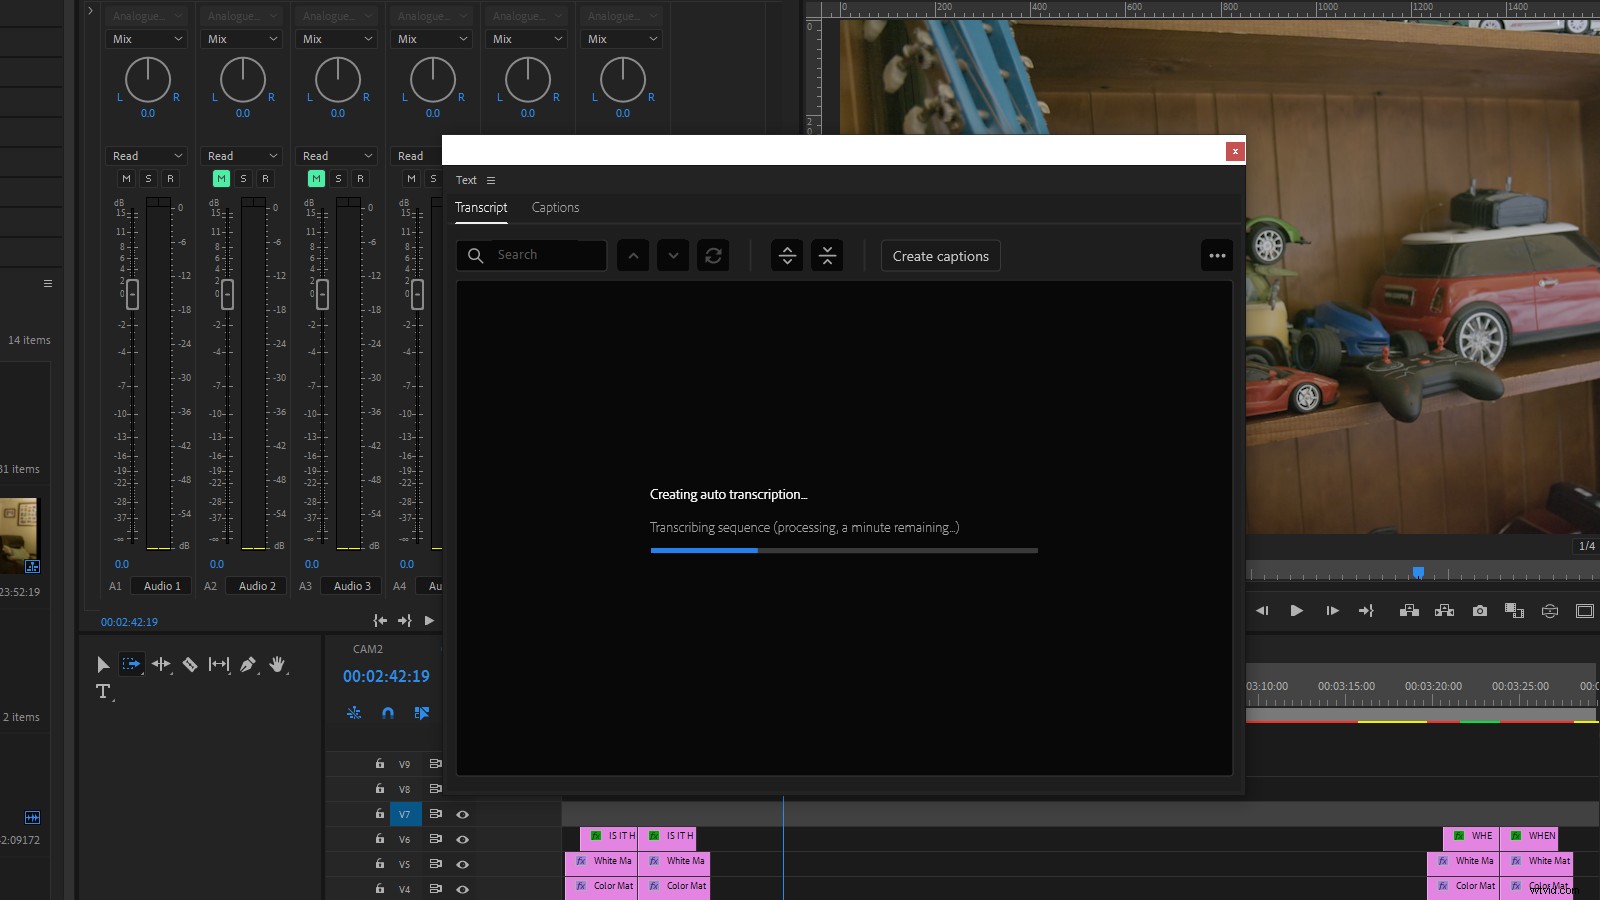Select the Hand tool
The width and height of the screenshot is (1600, 900).
tap(278, 664)
